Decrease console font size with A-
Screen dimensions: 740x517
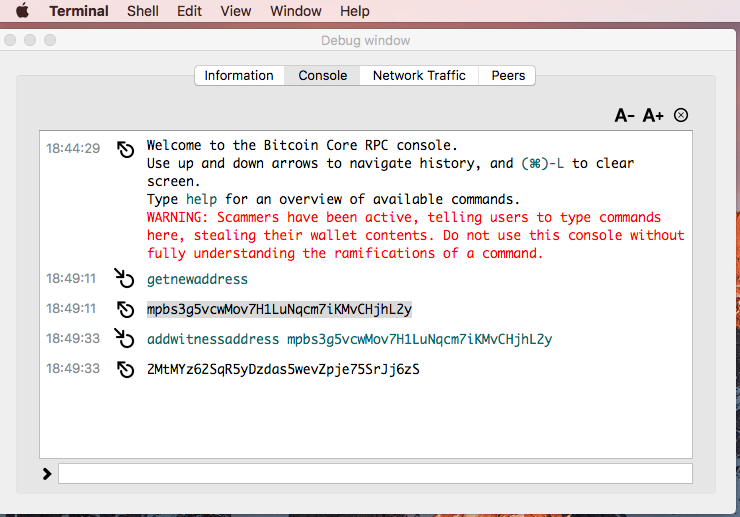pyautogui.click(x=624, y=115)
